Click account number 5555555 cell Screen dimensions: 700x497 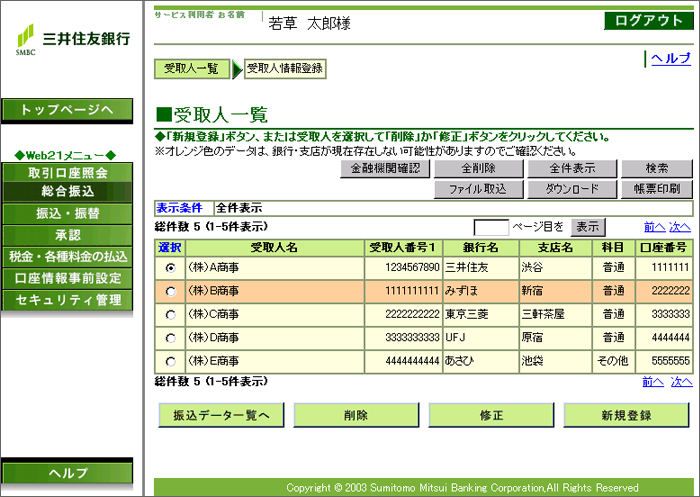[x=664, y=361]
